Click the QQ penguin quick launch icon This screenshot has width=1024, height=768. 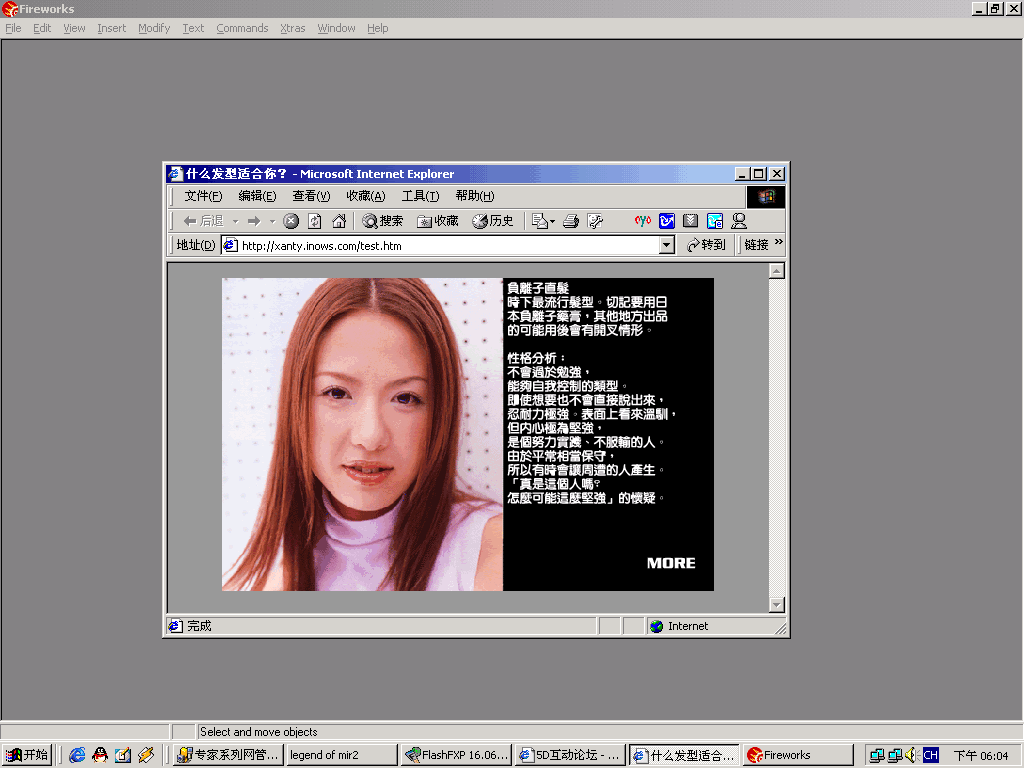click(x=100, y=755)
